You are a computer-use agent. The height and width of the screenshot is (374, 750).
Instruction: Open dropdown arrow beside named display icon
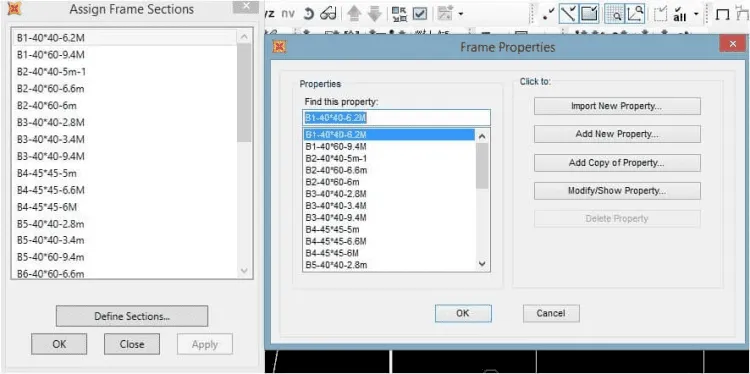[x=460, y=14]
